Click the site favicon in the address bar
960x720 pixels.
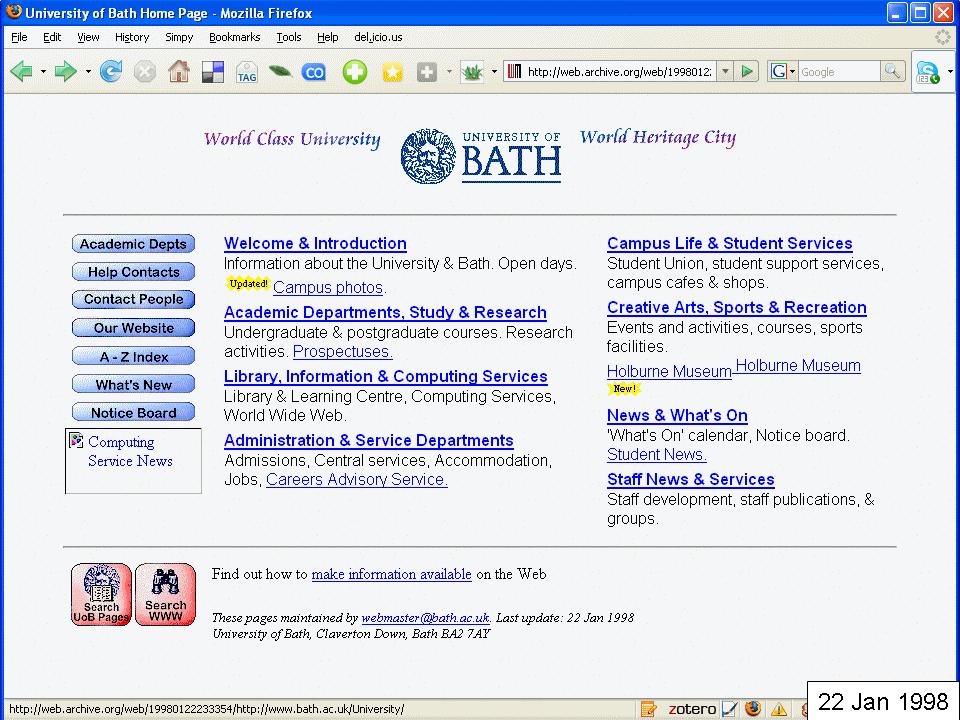coord(515,72)
